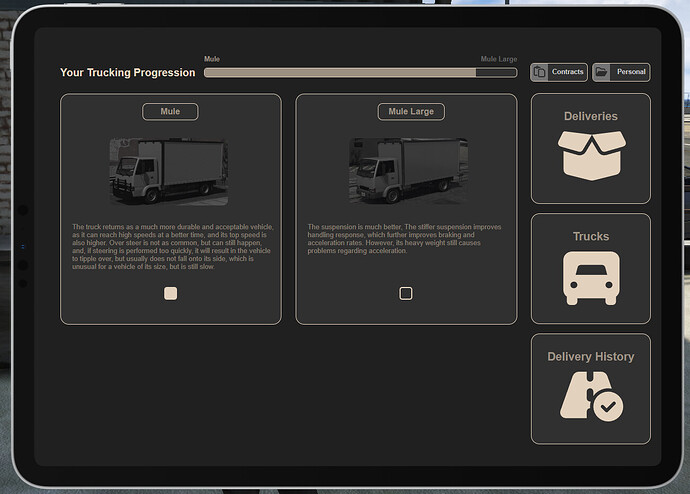This screenshot has width=690, height=494.
Task: Click the Mule name label button
Action: click(170, 112)
